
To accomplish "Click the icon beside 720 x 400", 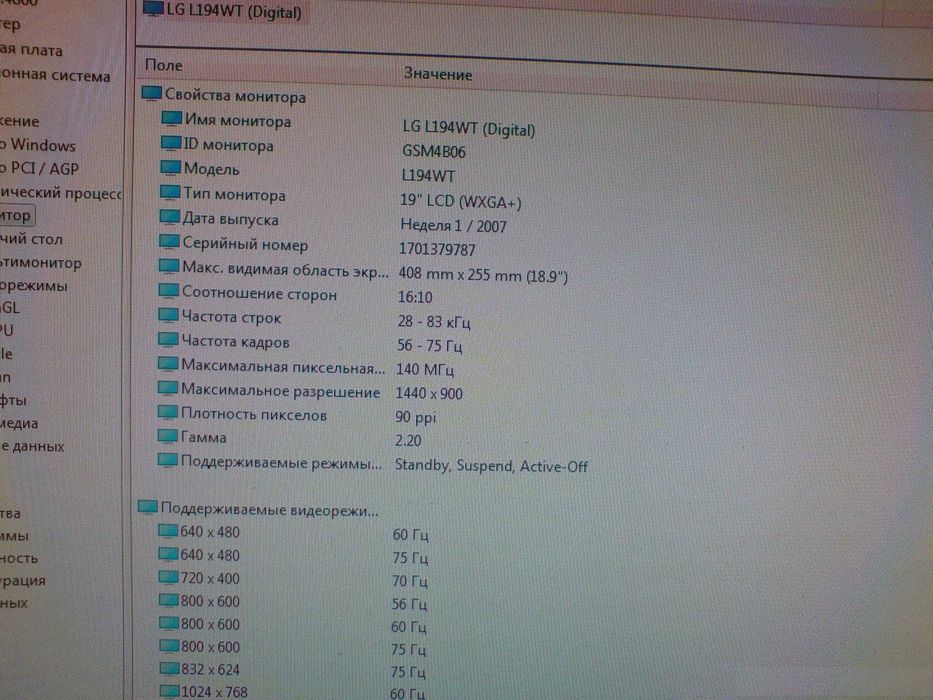I will pos(169,577).
